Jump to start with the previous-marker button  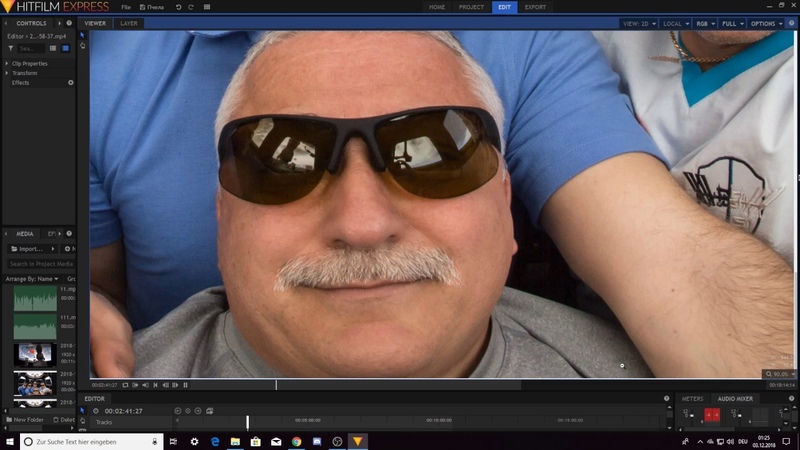tap(156, 385)
